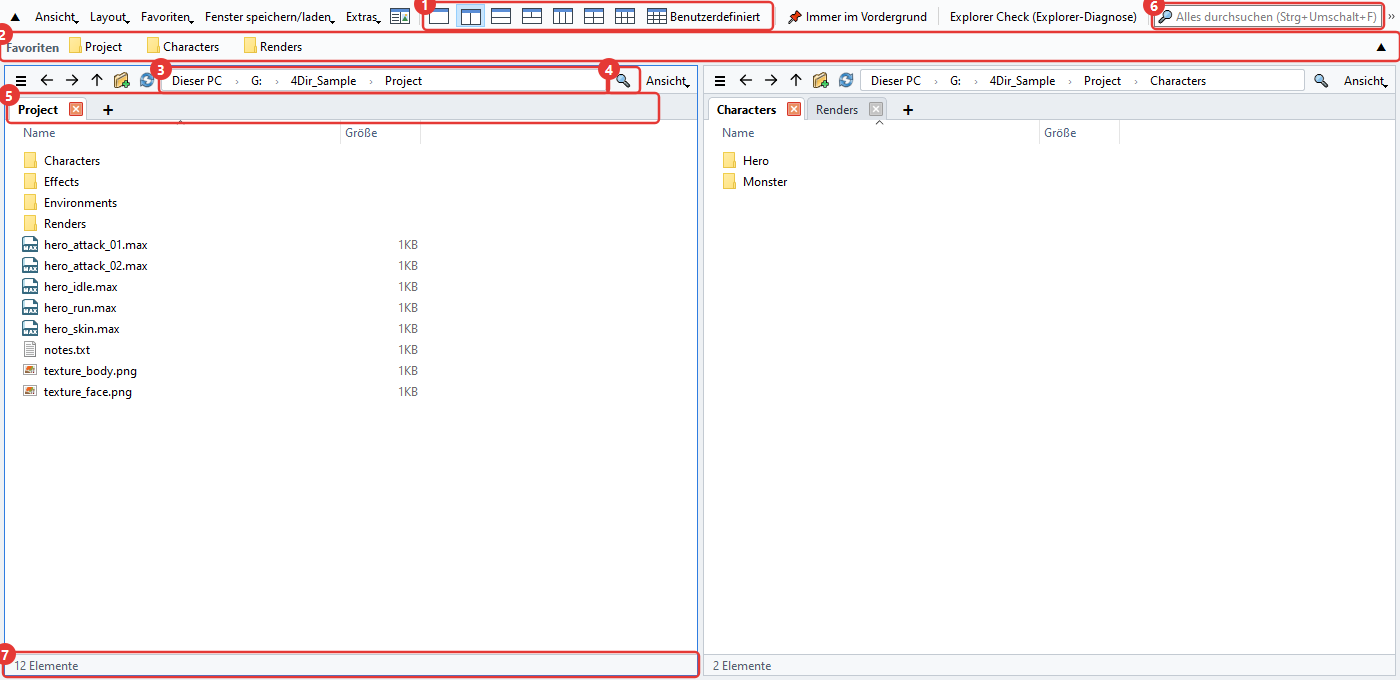Close the Characters tab

click(x=794, y=110)
